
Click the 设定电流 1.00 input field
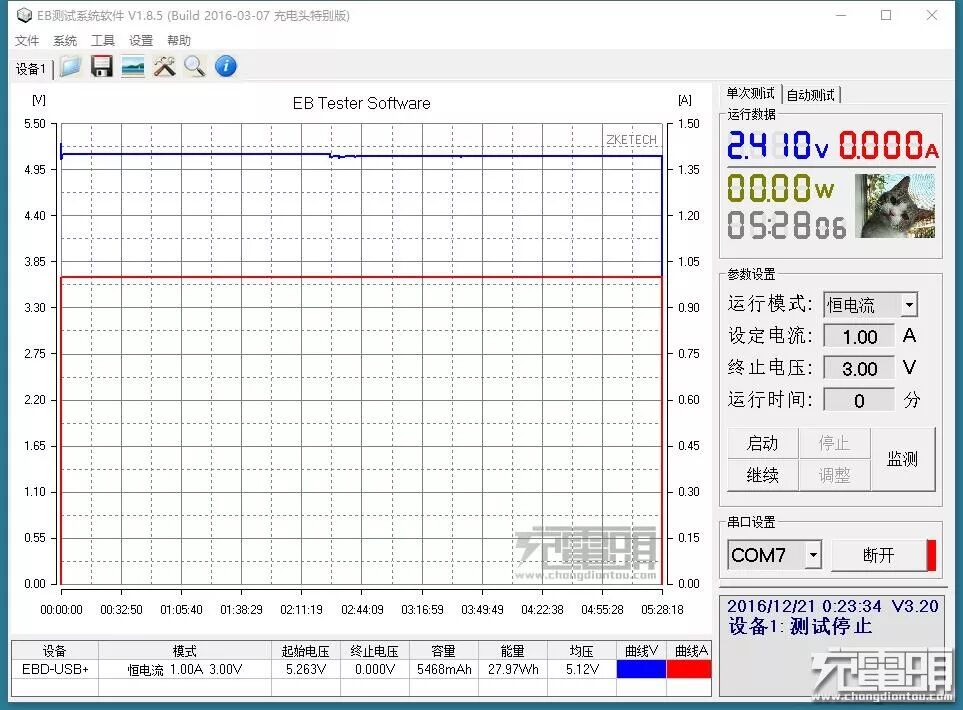pyautogui.click(x=859, y=337)
